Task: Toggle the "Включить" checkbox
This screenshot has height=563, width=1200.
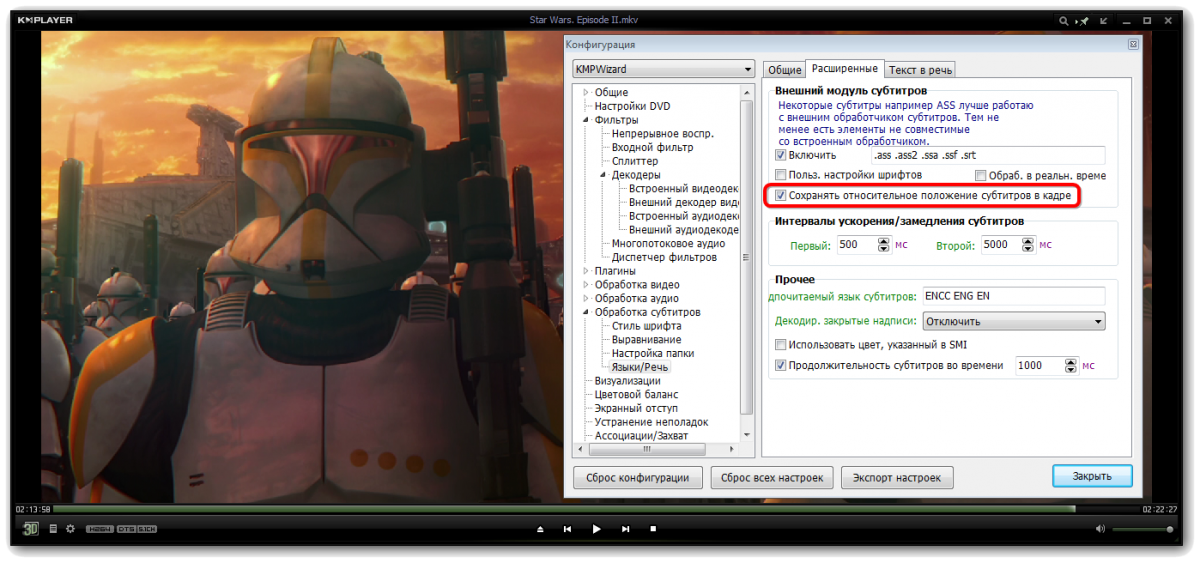Action: click(x=781, y=156)
